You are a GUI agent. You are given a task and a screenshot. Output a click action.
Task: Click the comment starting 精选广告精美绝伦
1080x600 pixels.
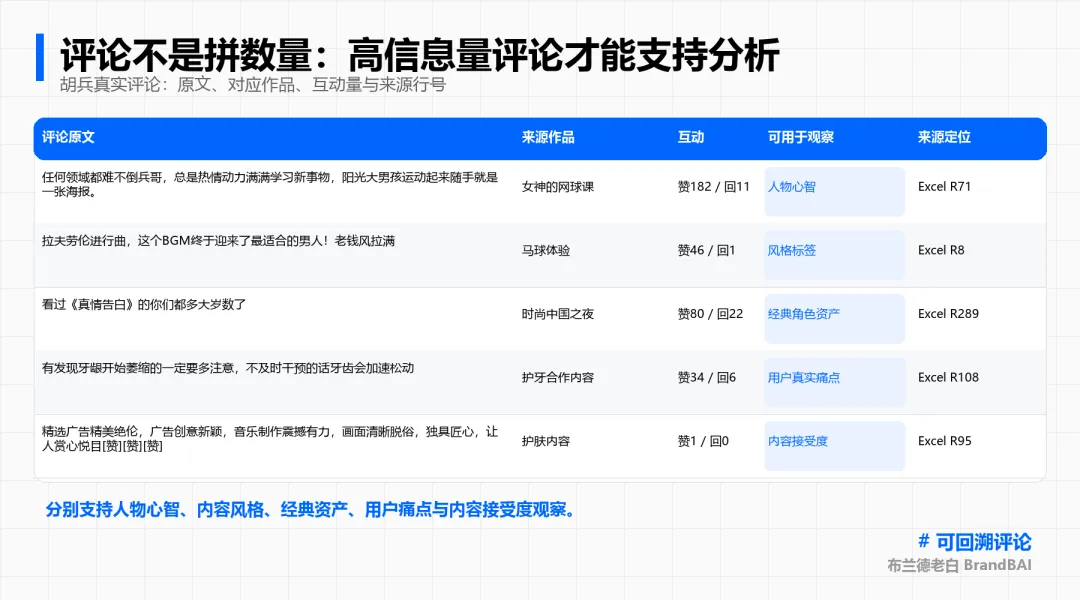[x=269, y=439]
